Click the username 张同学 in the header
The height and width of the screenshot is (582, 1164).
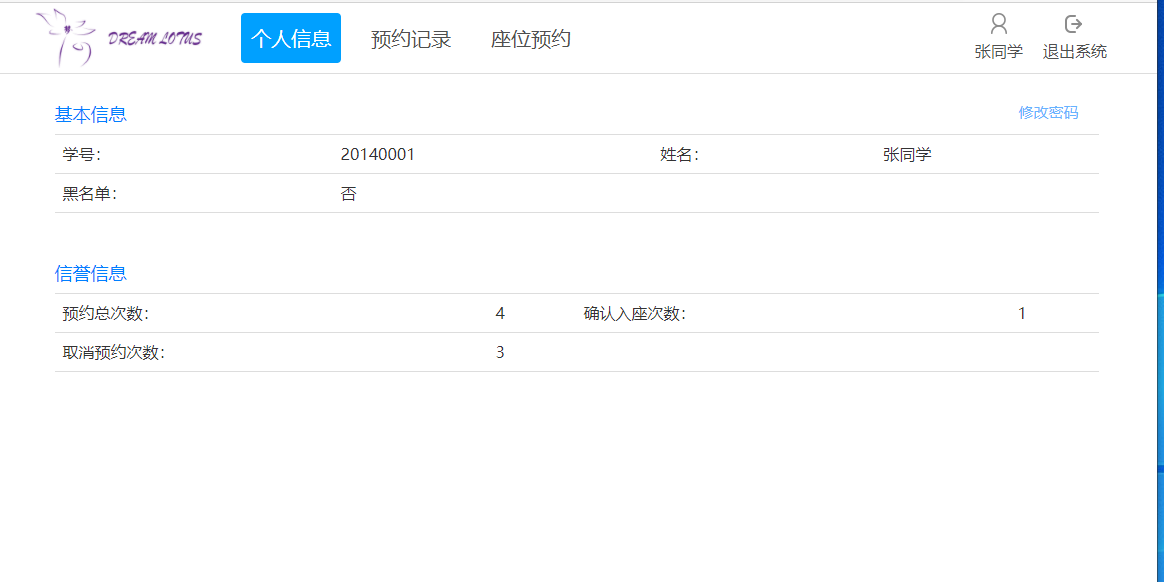[997, 50]
